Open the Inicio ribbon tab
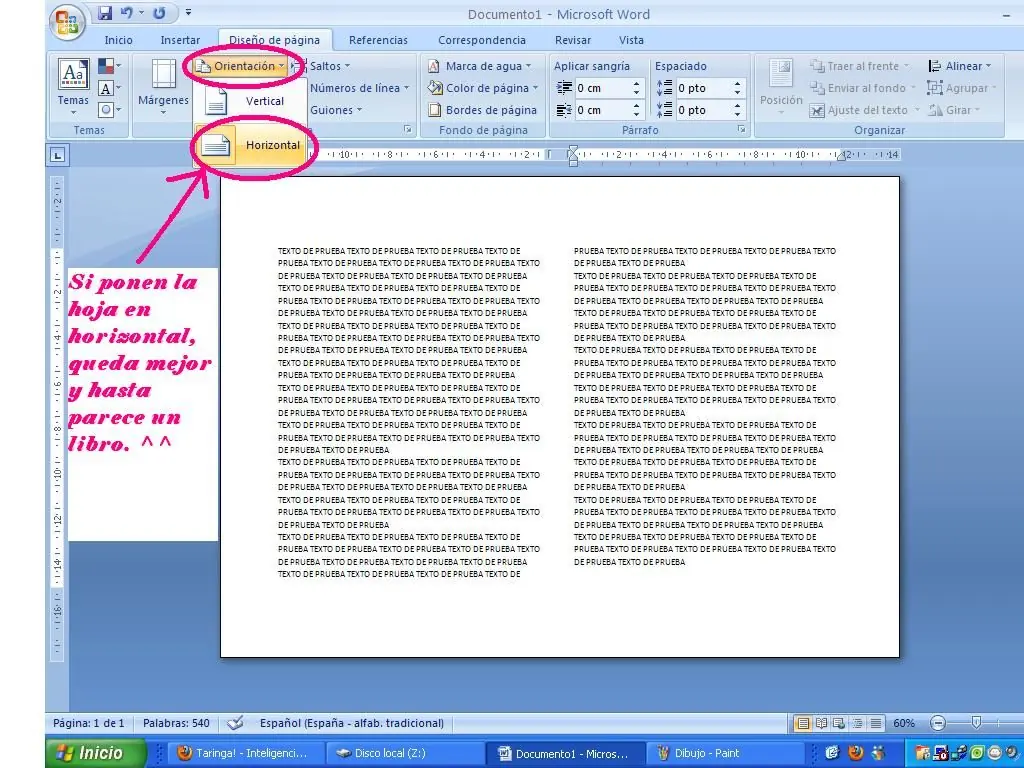1024x768 pixels. click(x=118, y=40)
